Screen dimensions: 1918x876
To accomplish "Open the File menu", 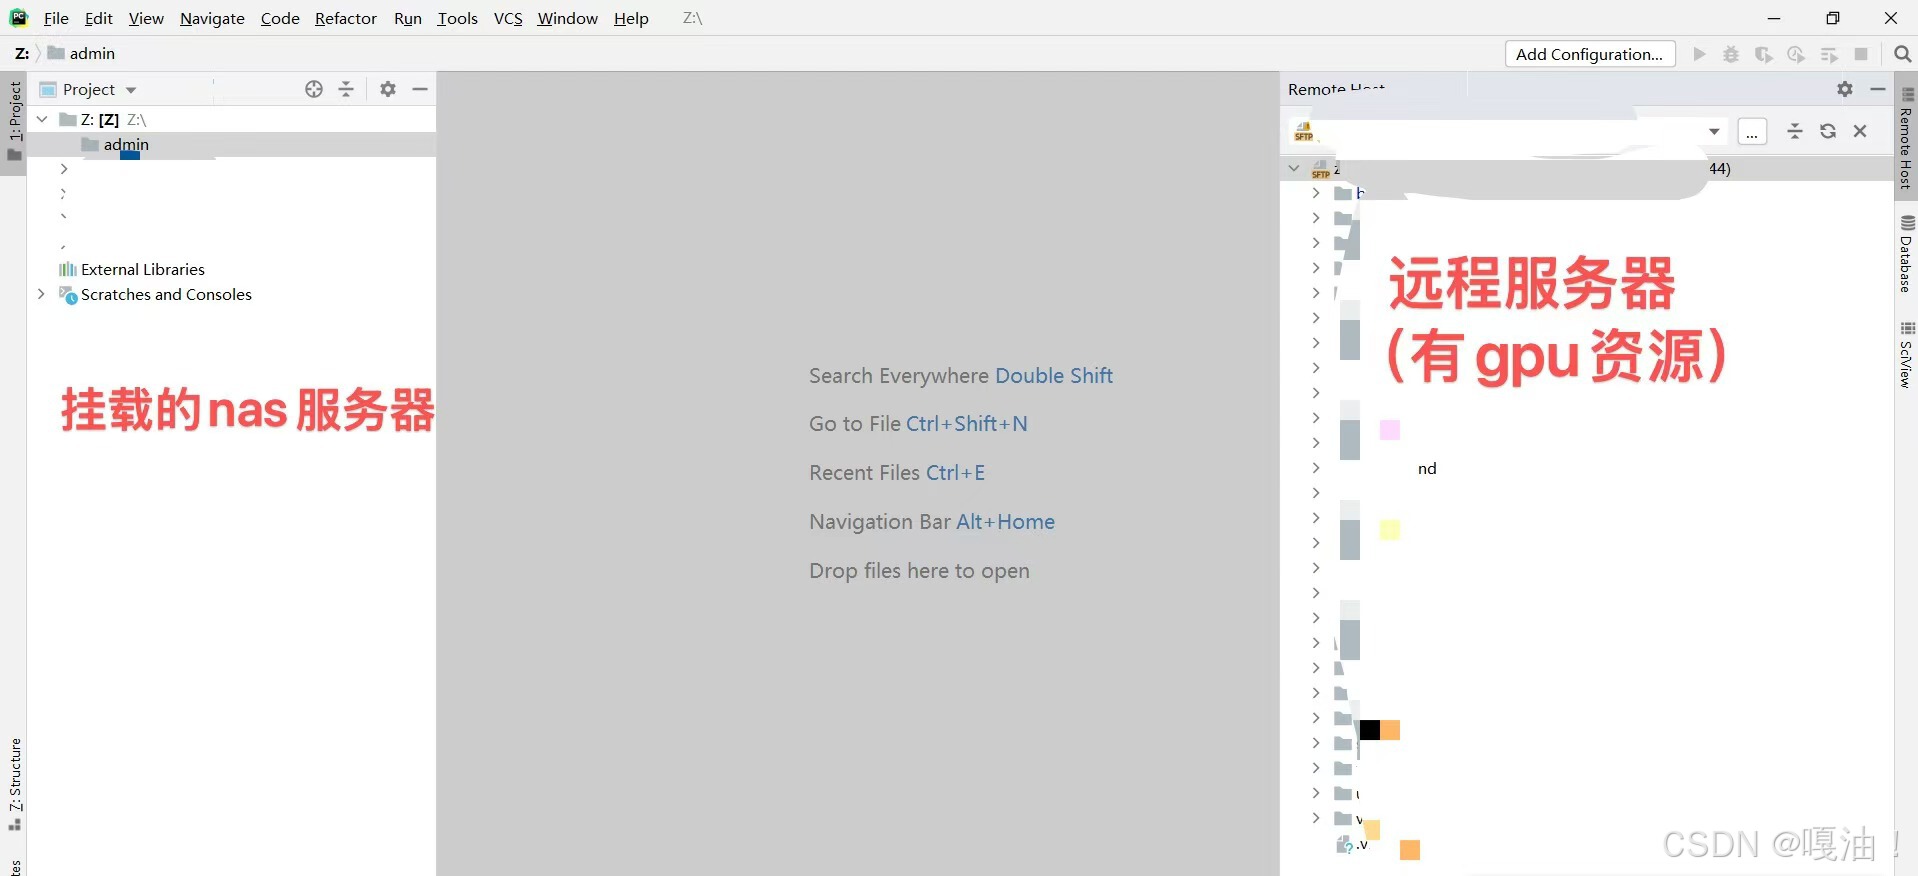I will (x=56, y=18).
